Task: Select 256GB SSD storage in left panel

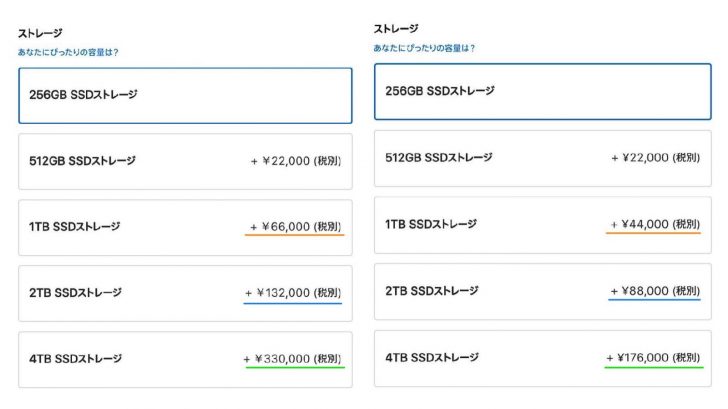Action: click(185, 95)
